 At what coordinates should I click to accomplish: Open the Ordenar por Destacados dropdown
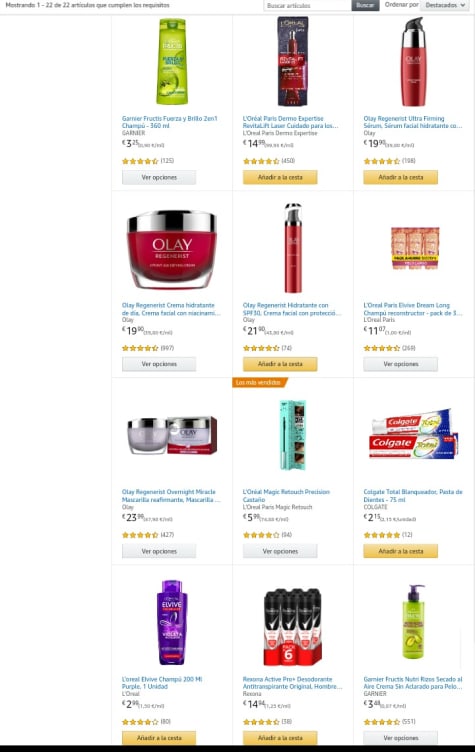445,5
